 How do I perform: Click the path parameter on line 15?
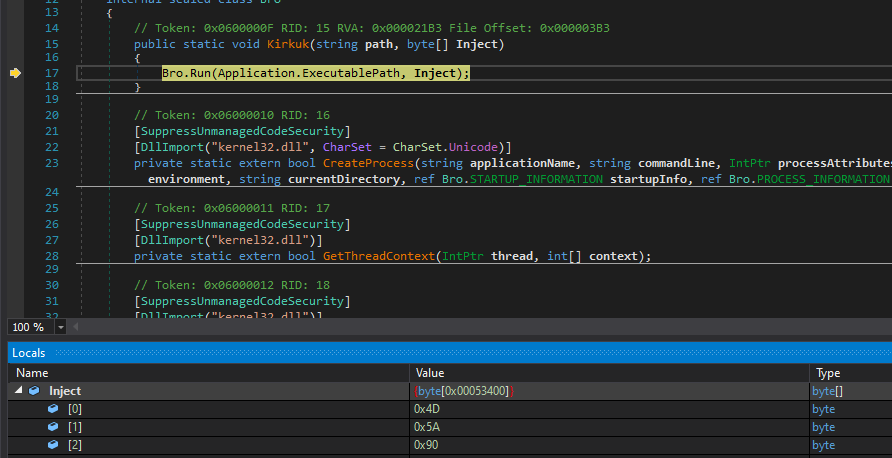point(379,44)
